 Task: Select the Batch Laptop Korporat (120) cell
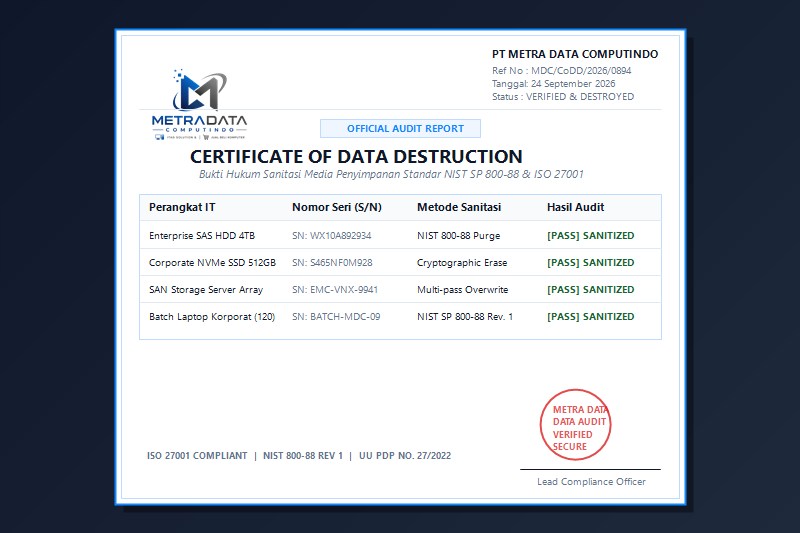(212, 317)
